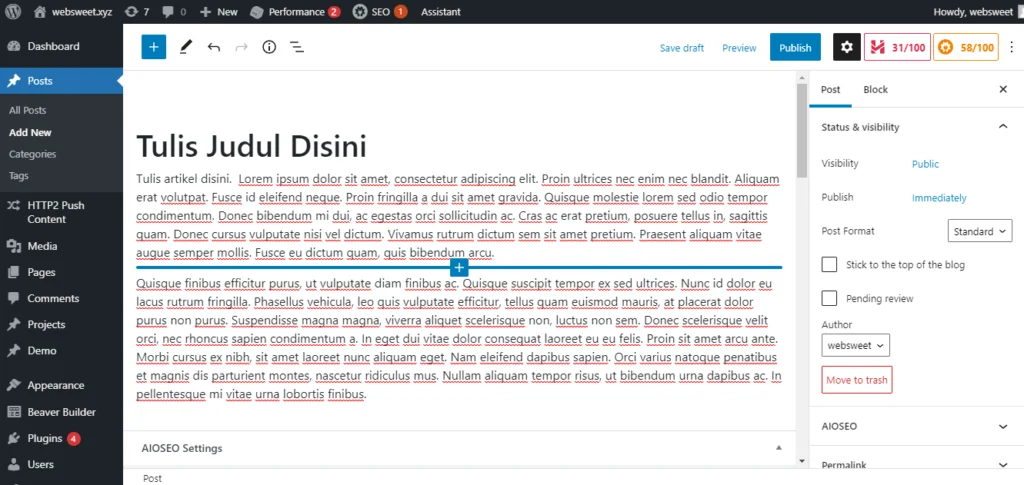Click Post breadcrumb in bottom bar
Screen dimensions: 1024x485
(152, 478)
